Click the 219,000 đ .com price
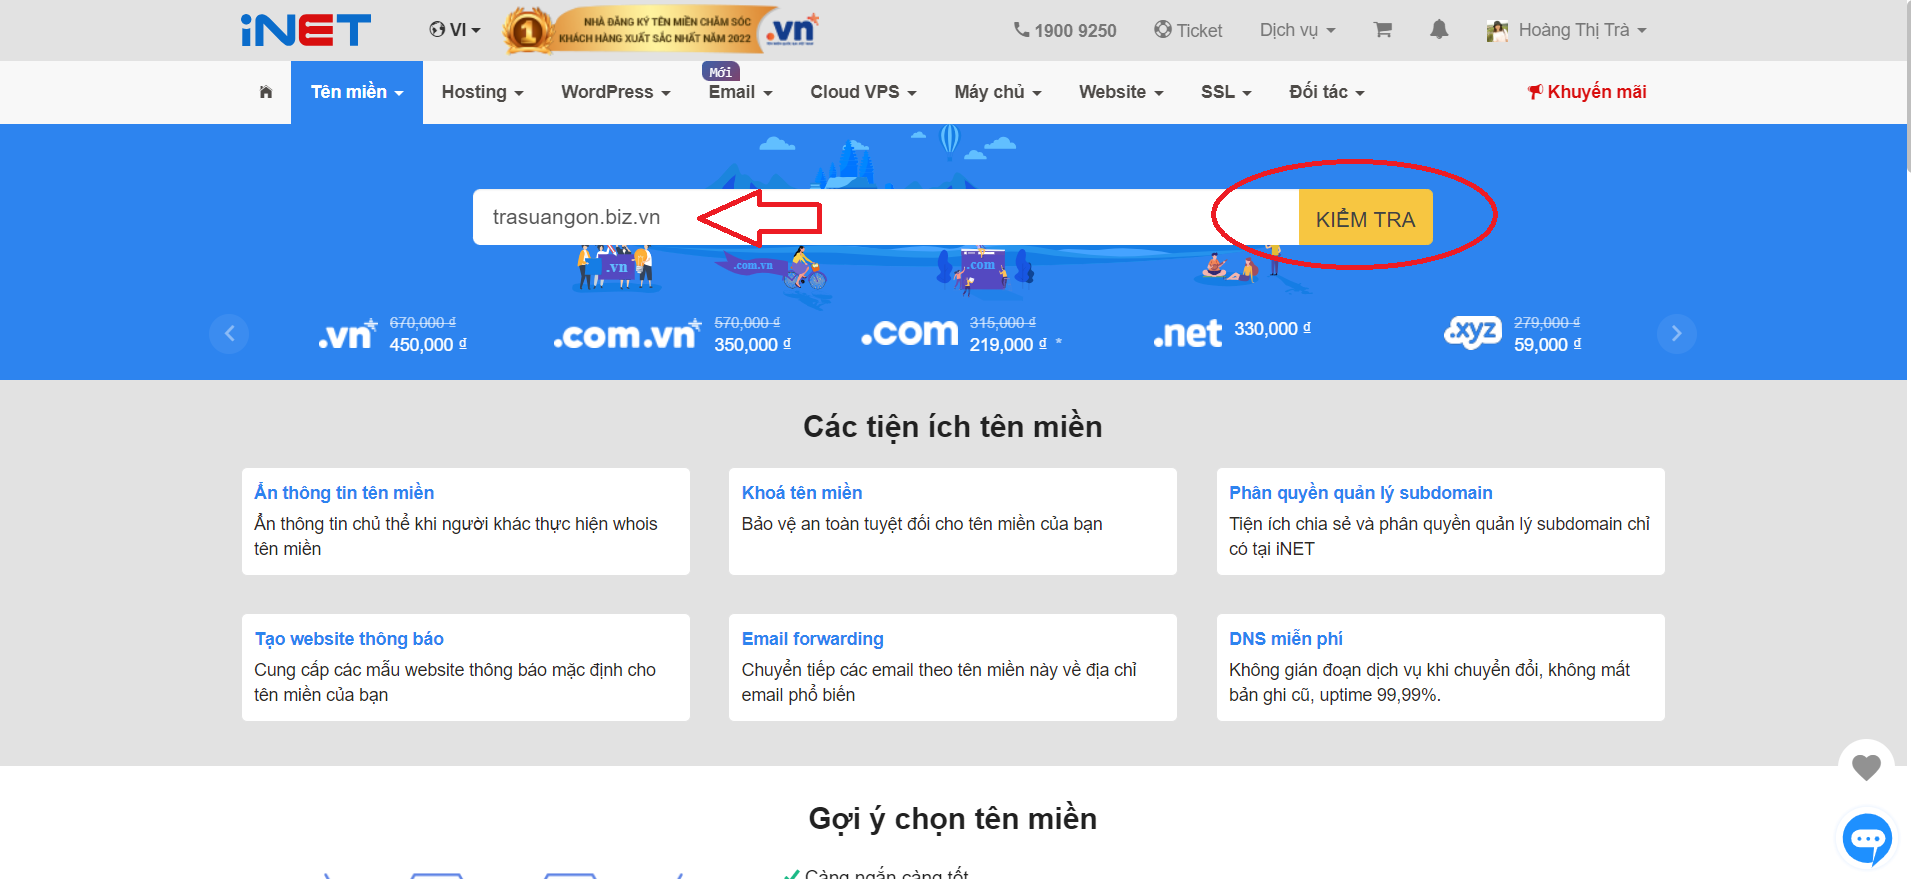This screenshot has height=879, width=1911. pos(1008,344)
